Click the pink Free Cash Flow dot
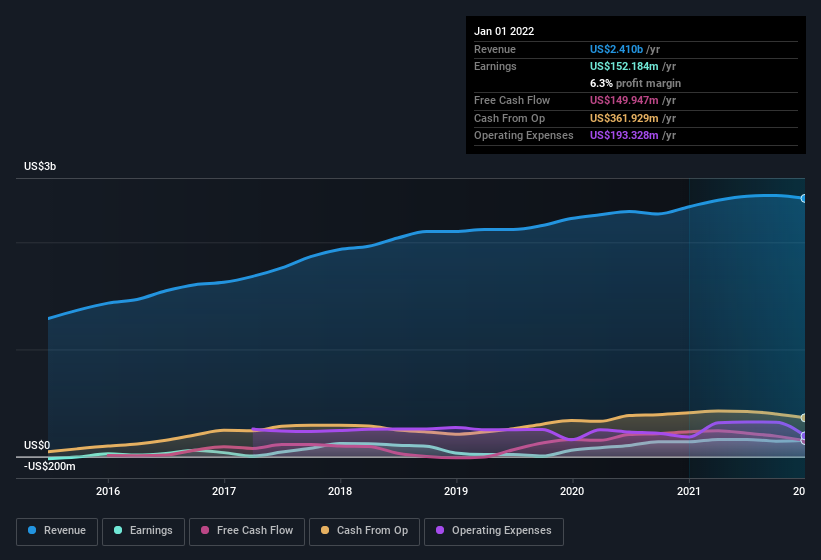The height and width of the screenshot is (560, 821). (x=205, y=530)
